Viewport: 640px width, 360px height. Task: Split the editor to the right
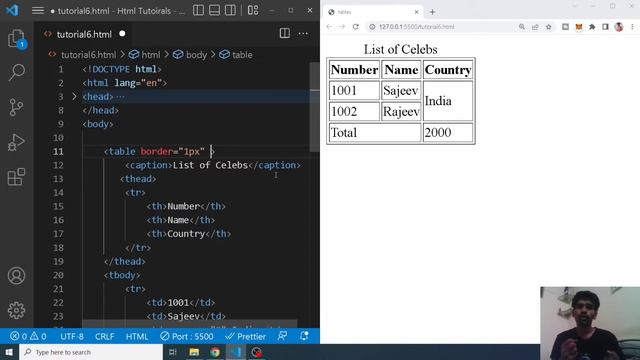tap(284, 33)
